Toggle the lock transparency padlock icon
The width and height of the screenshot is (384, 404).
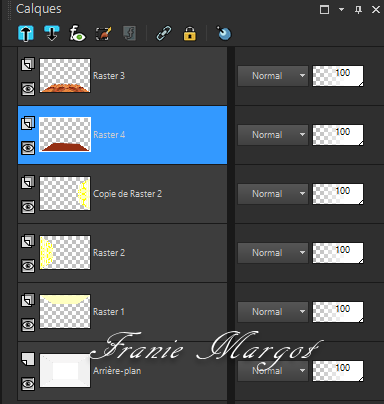pyautogui.click(x=190, y=33)
